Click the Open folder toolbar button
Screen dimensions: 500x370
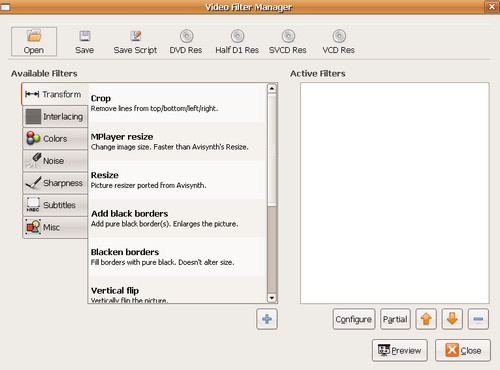pyautogui.click(x=34, y=42)
